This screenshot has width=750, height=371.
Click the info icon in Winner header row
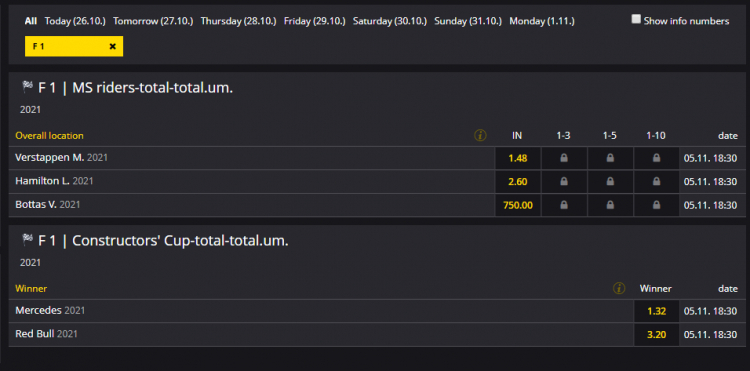coord(619,288)
